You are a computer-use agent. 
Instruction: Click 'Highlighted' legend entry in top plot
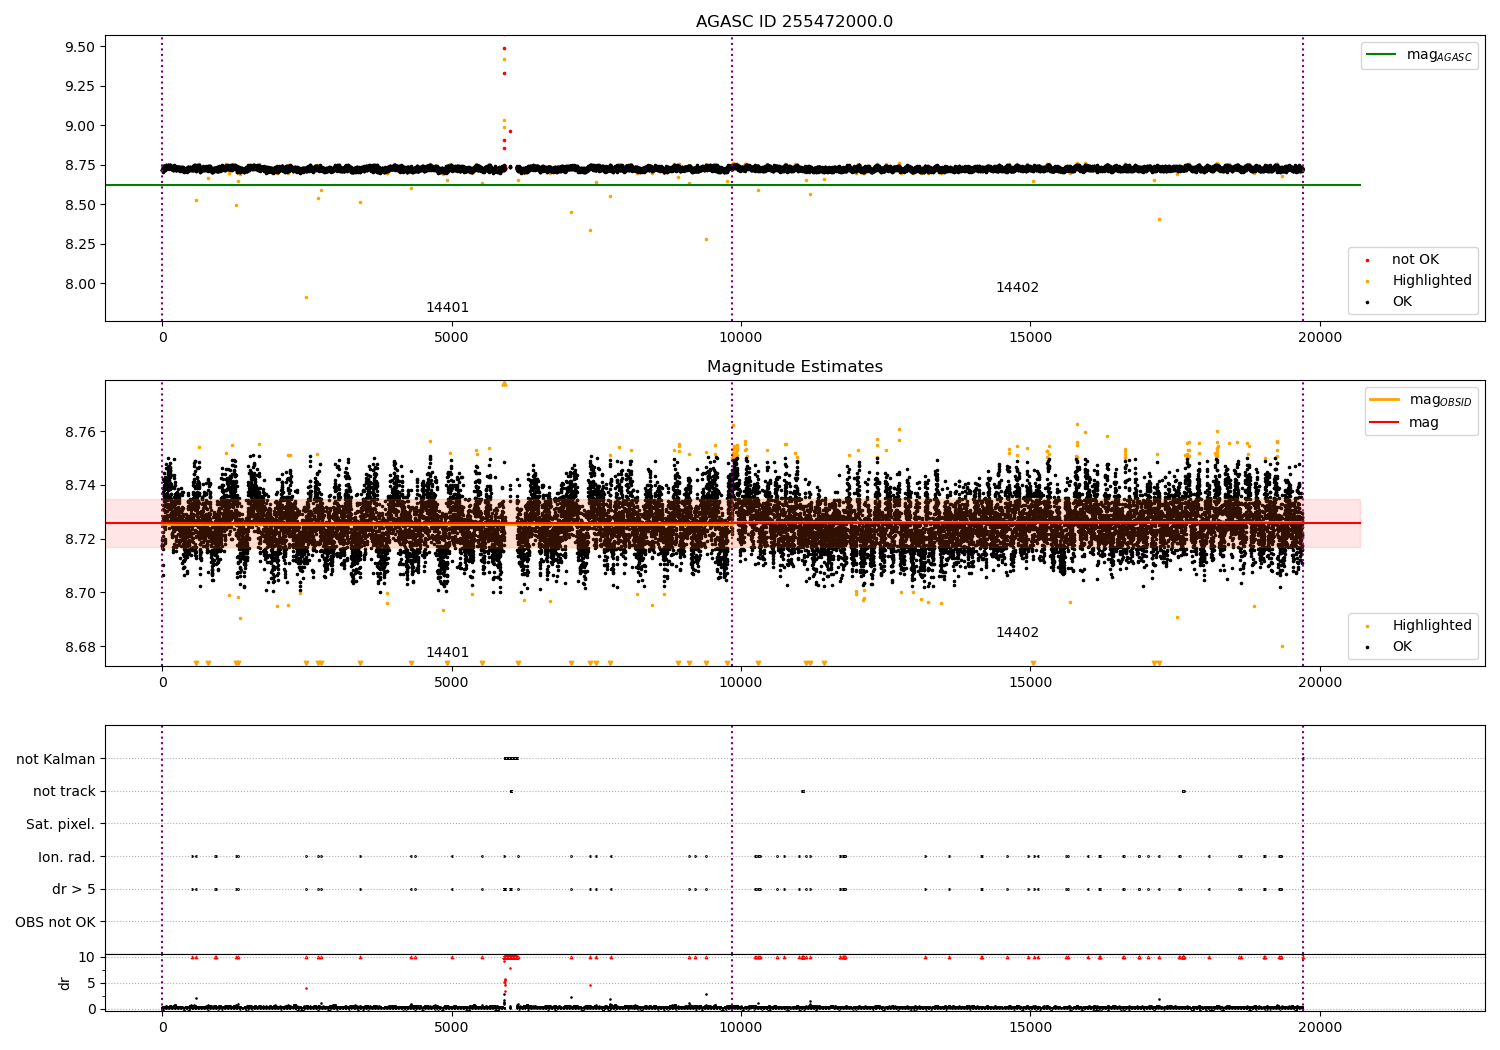(1420, 281)
